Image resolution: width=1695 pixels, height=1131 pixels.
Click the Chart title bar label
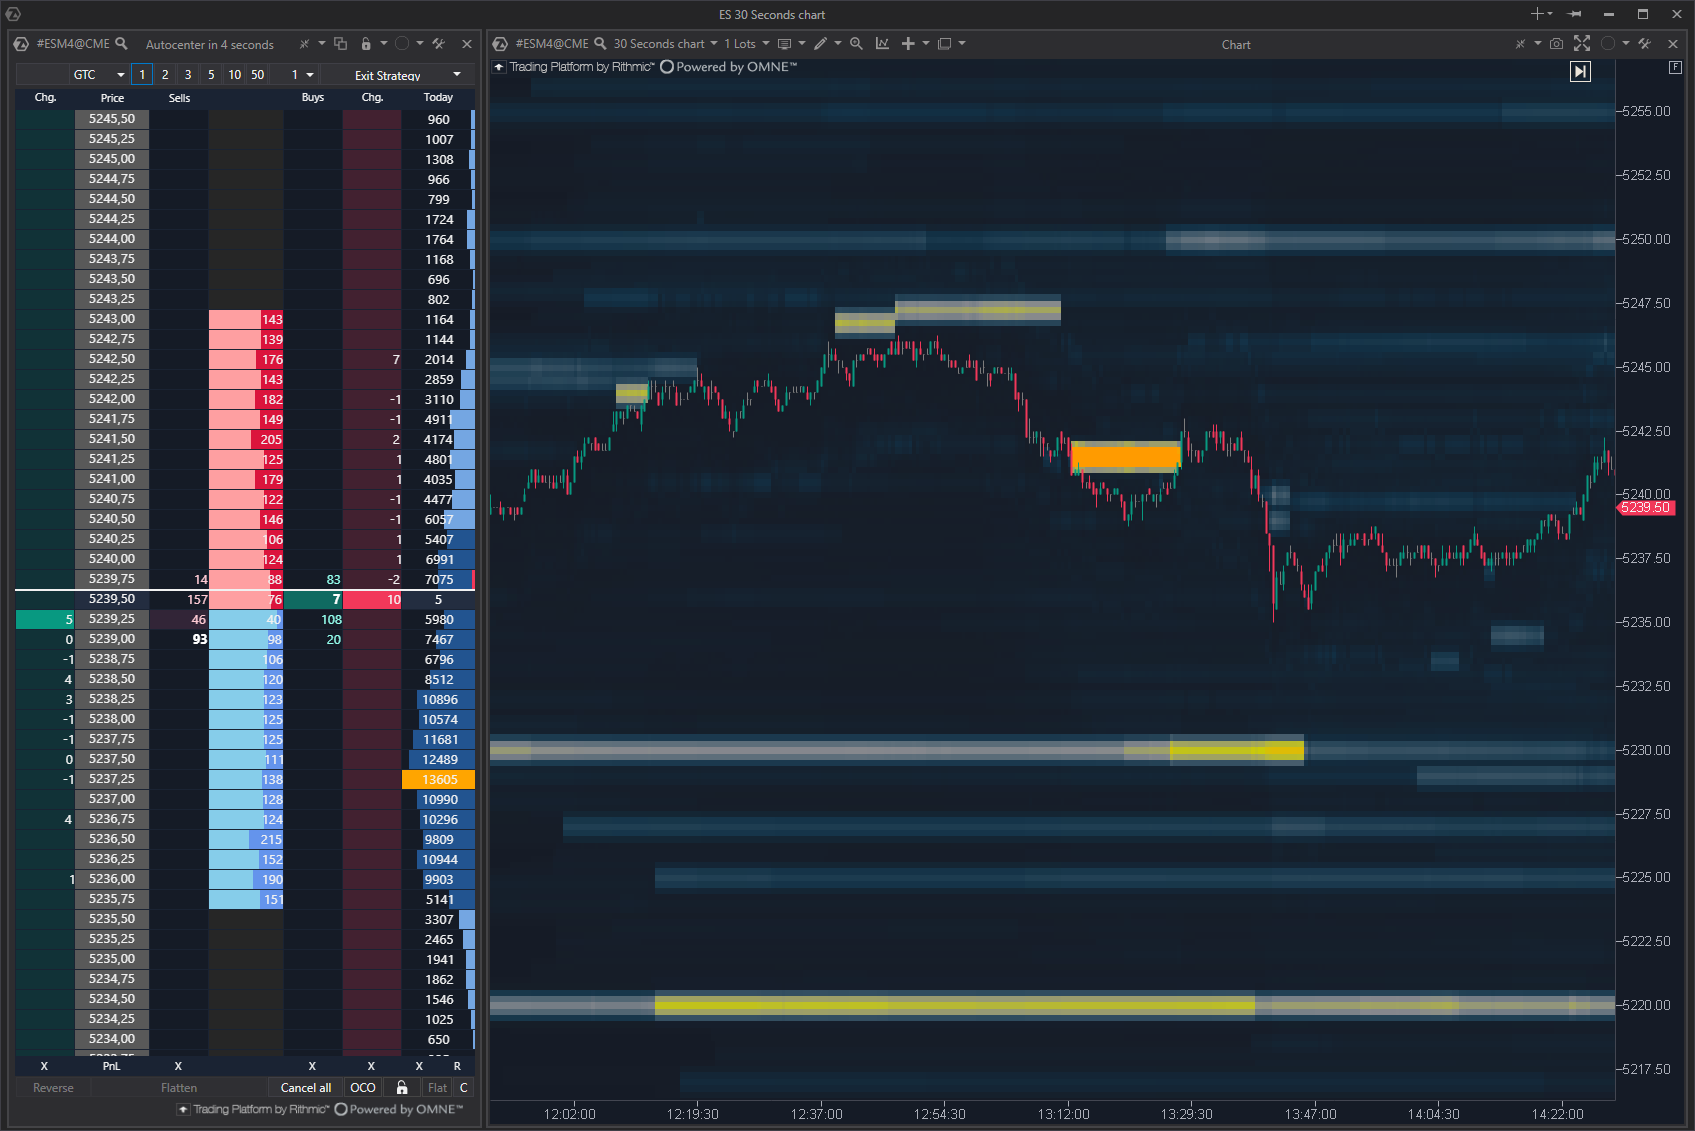[1236, 44]
